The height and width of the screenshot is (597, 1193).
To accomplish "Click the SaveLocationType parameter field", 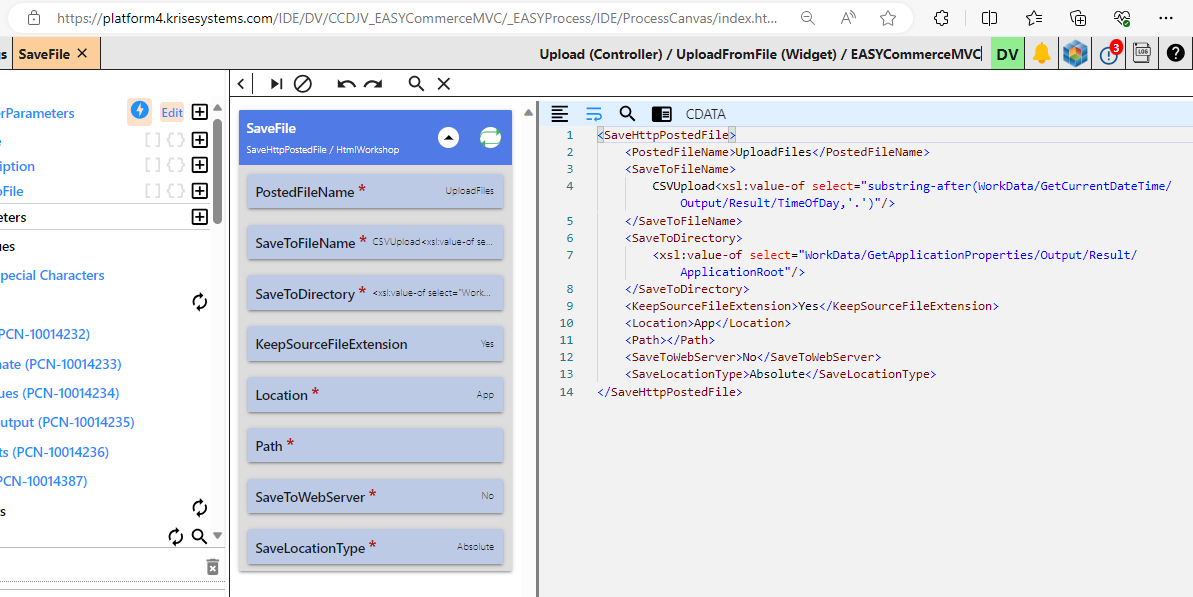I will click(375, 547).
